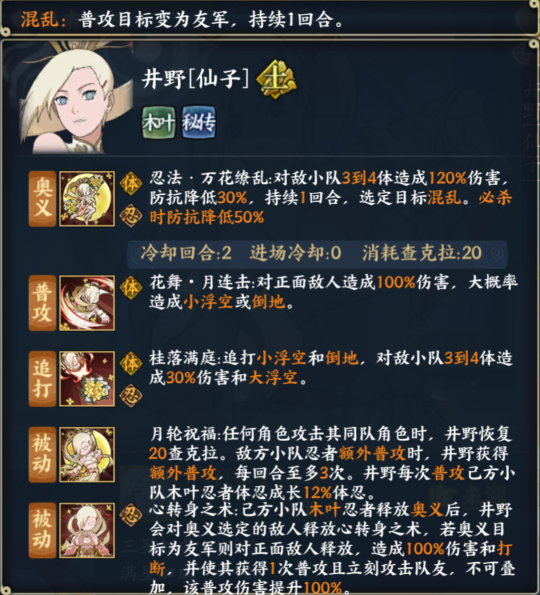Click the first 被动 label

coord(43,454)
